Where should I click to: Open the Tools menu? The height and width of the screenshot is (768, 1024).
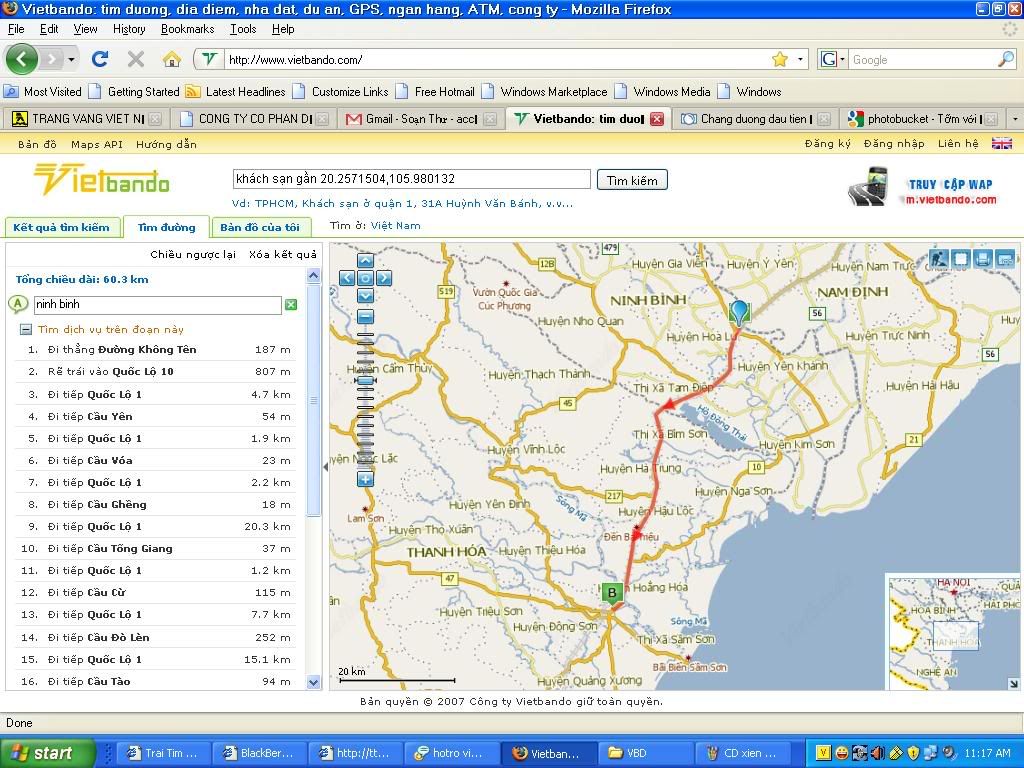click(243, 29)
